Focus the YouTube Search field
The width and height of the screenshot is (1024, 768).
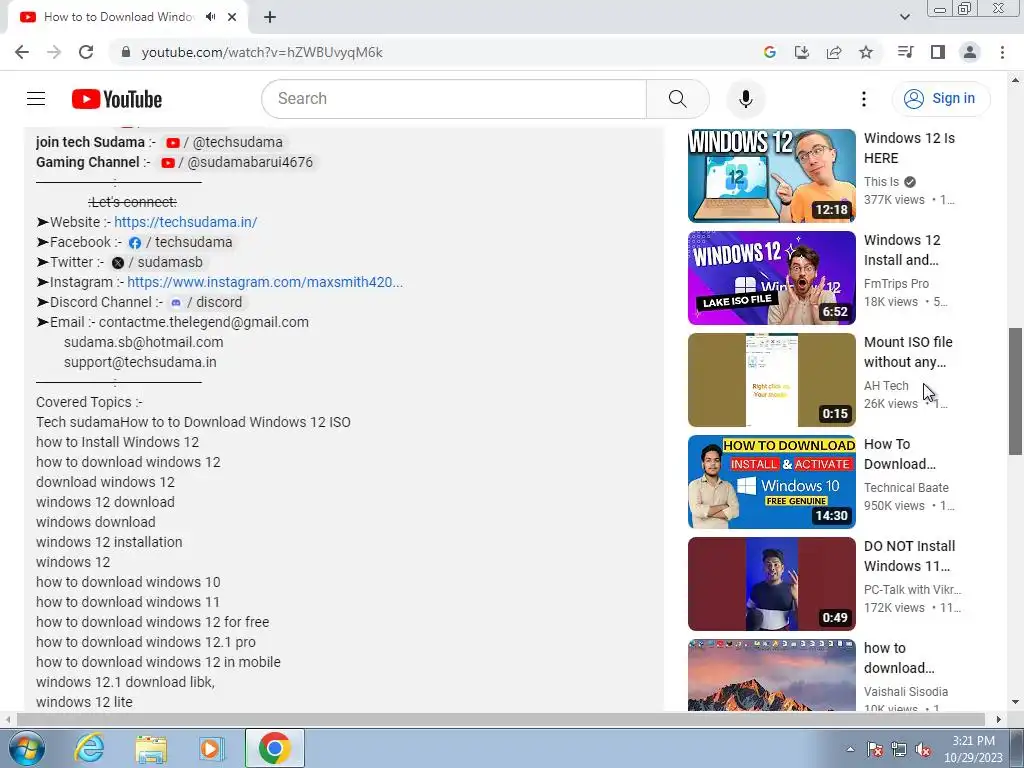(454, 99)
